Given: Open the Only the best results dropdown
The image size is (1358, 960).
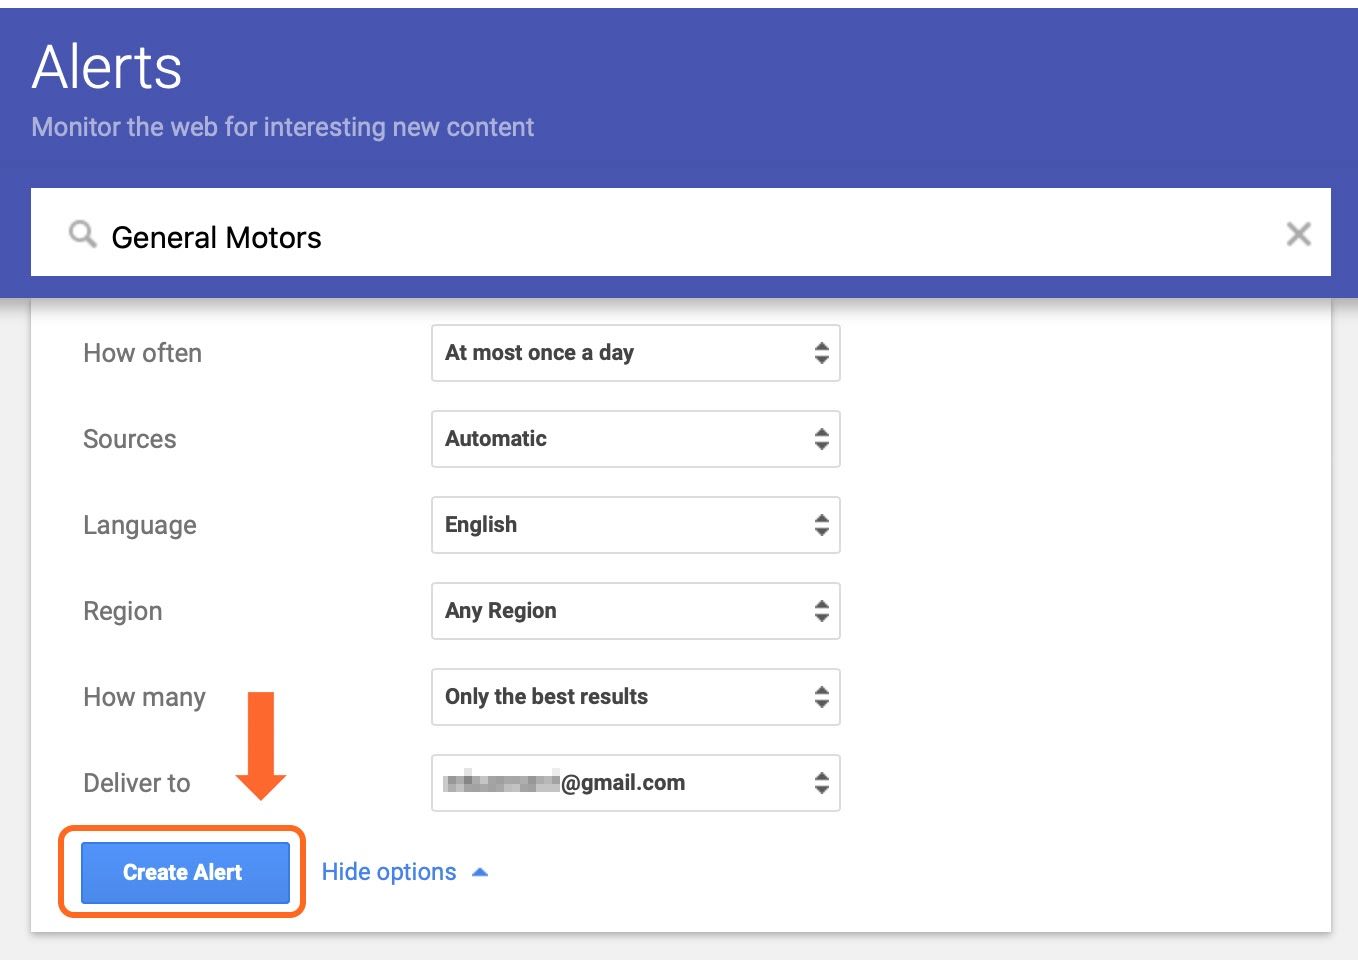Looking at the screenshot, I should tap(635, 697).
